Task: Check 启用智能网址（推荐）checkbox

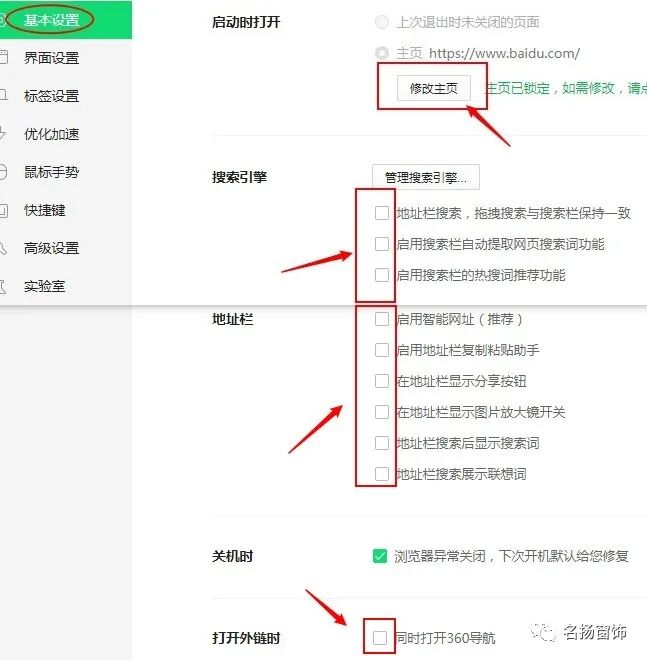Action: click(382, 319)
